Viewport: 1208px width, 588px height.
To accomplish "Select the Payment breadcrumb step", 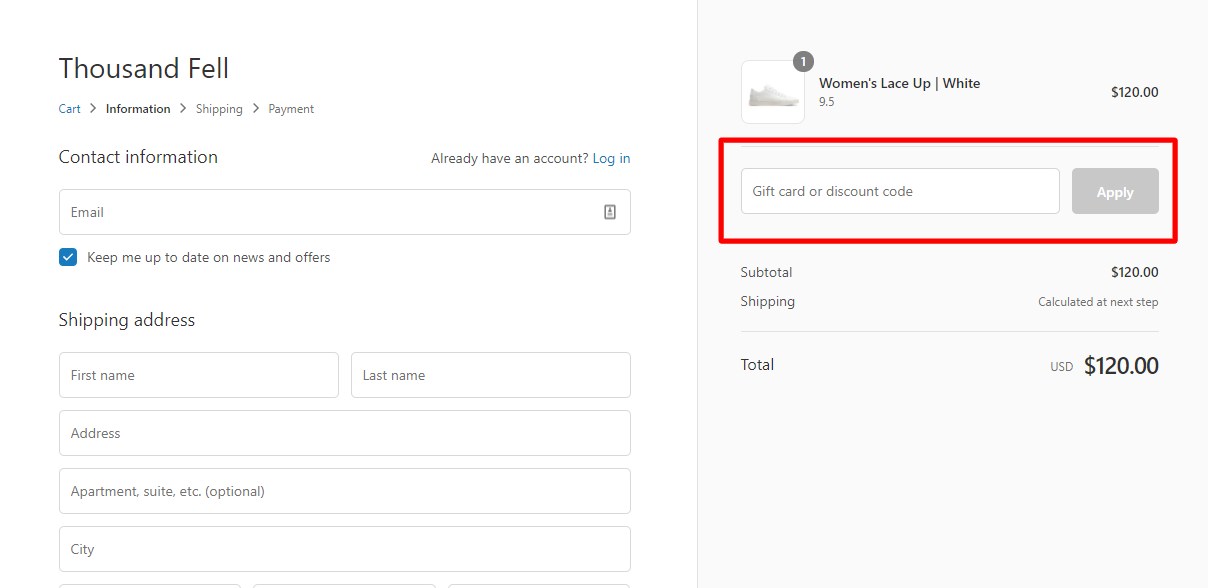I will click(x=291, y=109).
